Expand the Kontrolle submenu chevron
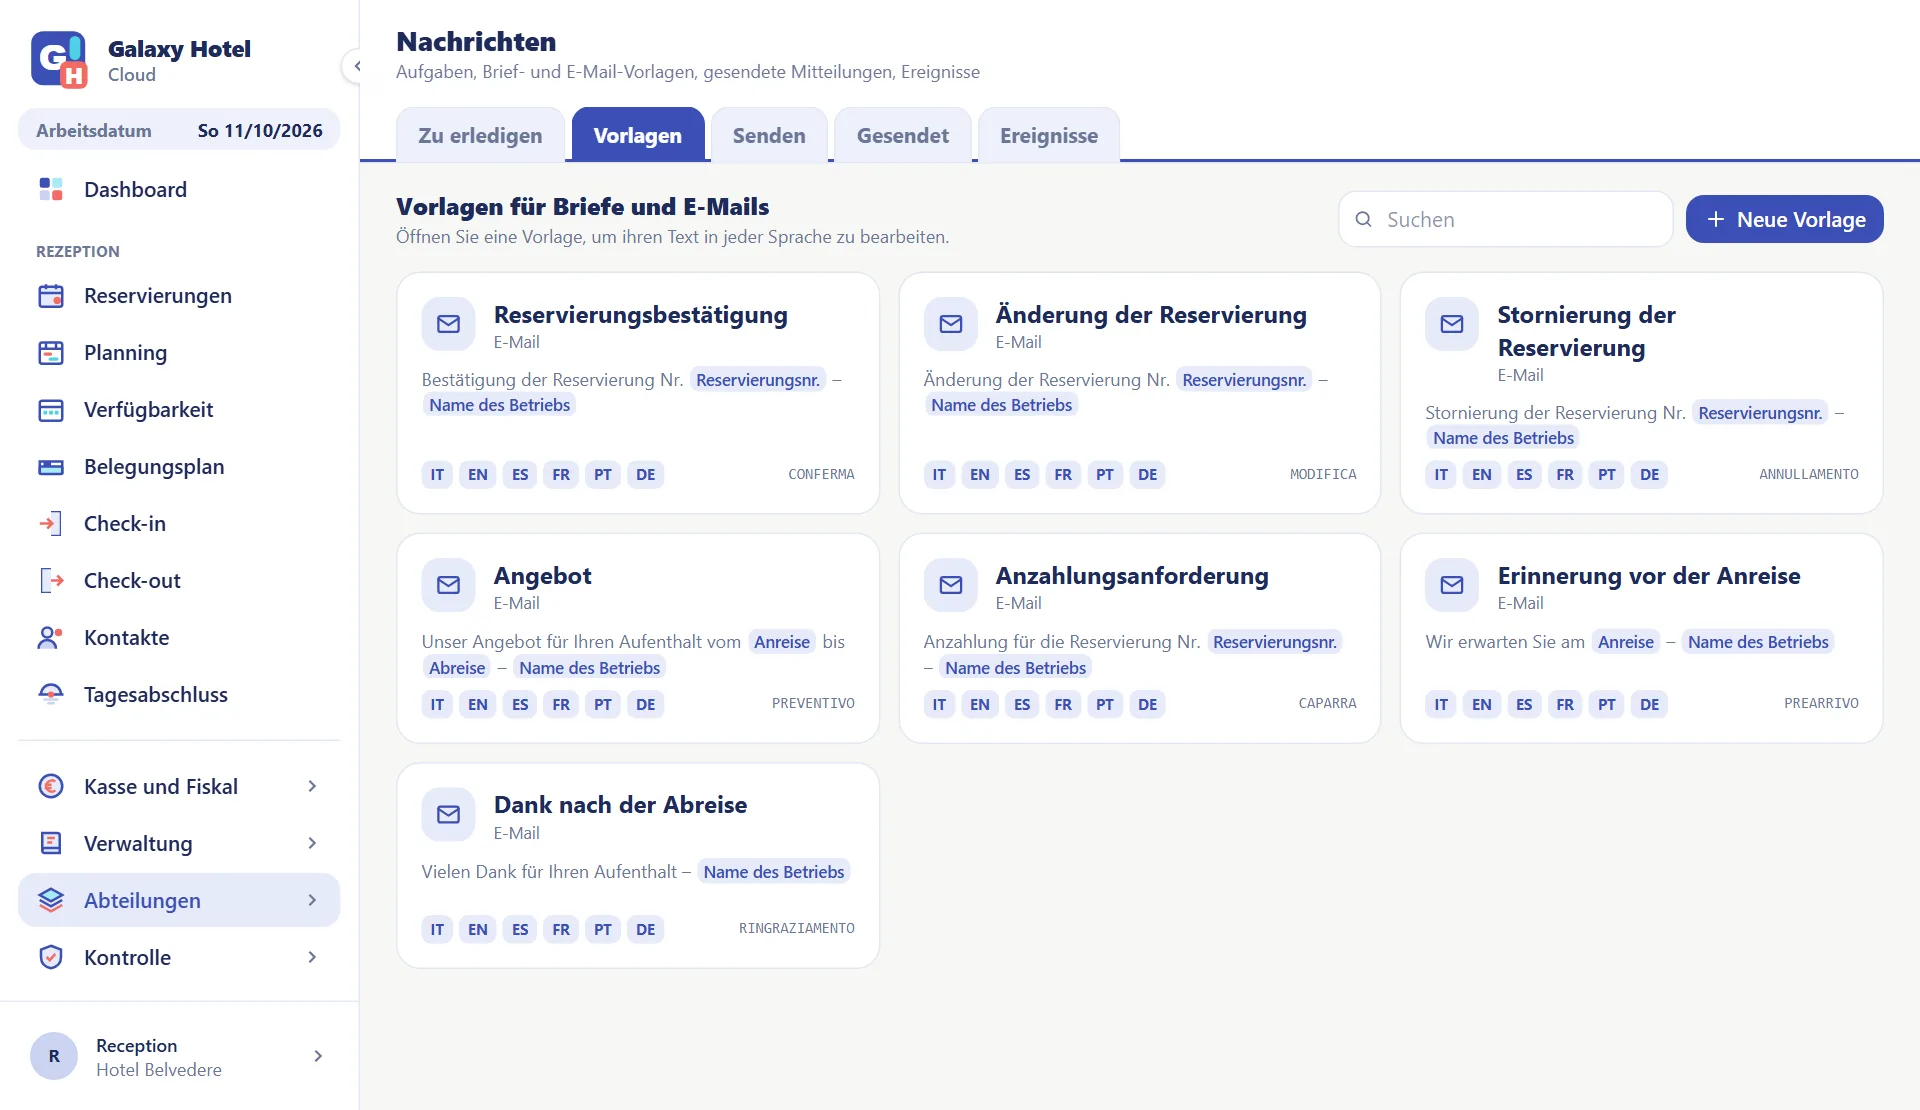 point(312,957)
